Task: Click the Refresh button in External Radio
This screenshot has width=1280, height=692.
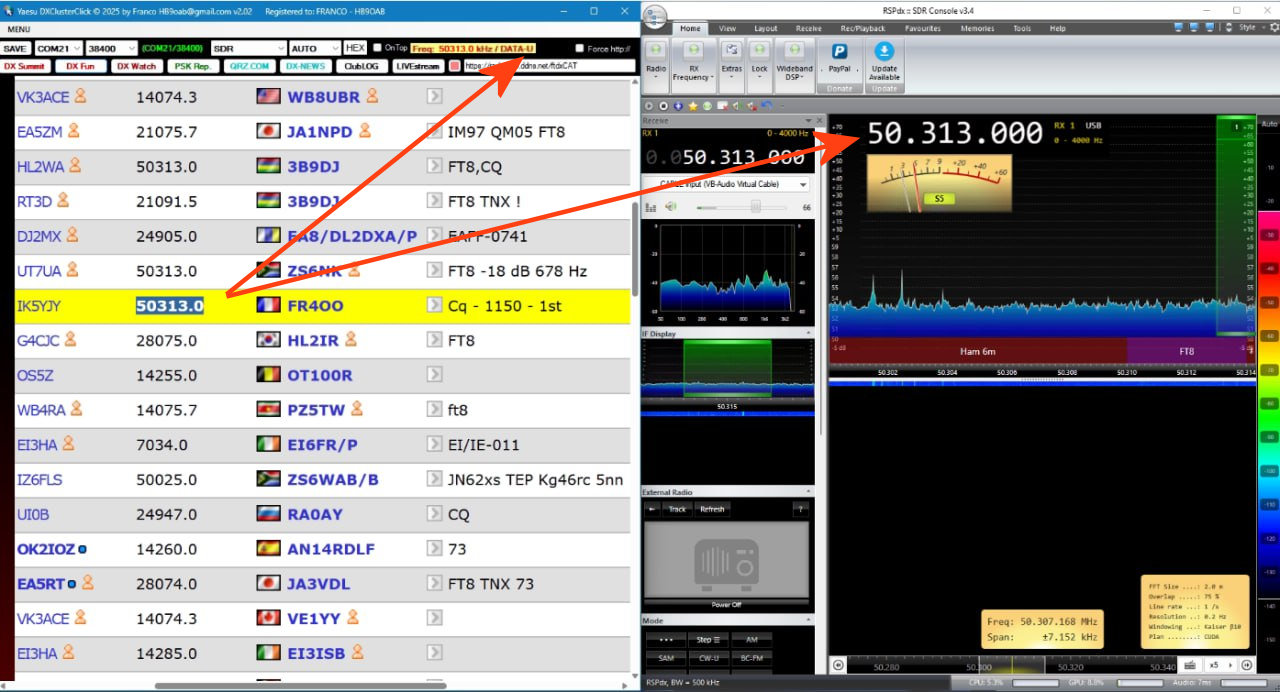Action: click(x=712, y=509)
